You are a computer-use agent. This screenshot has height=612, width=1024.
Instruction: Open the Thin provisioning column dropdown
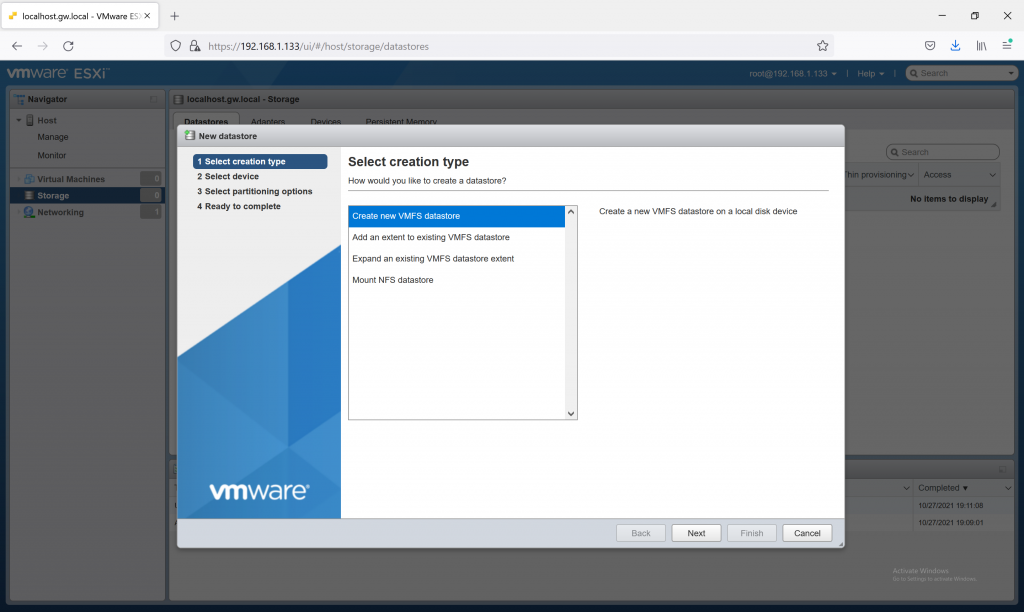pyautogui.click(x=910, y=175)
